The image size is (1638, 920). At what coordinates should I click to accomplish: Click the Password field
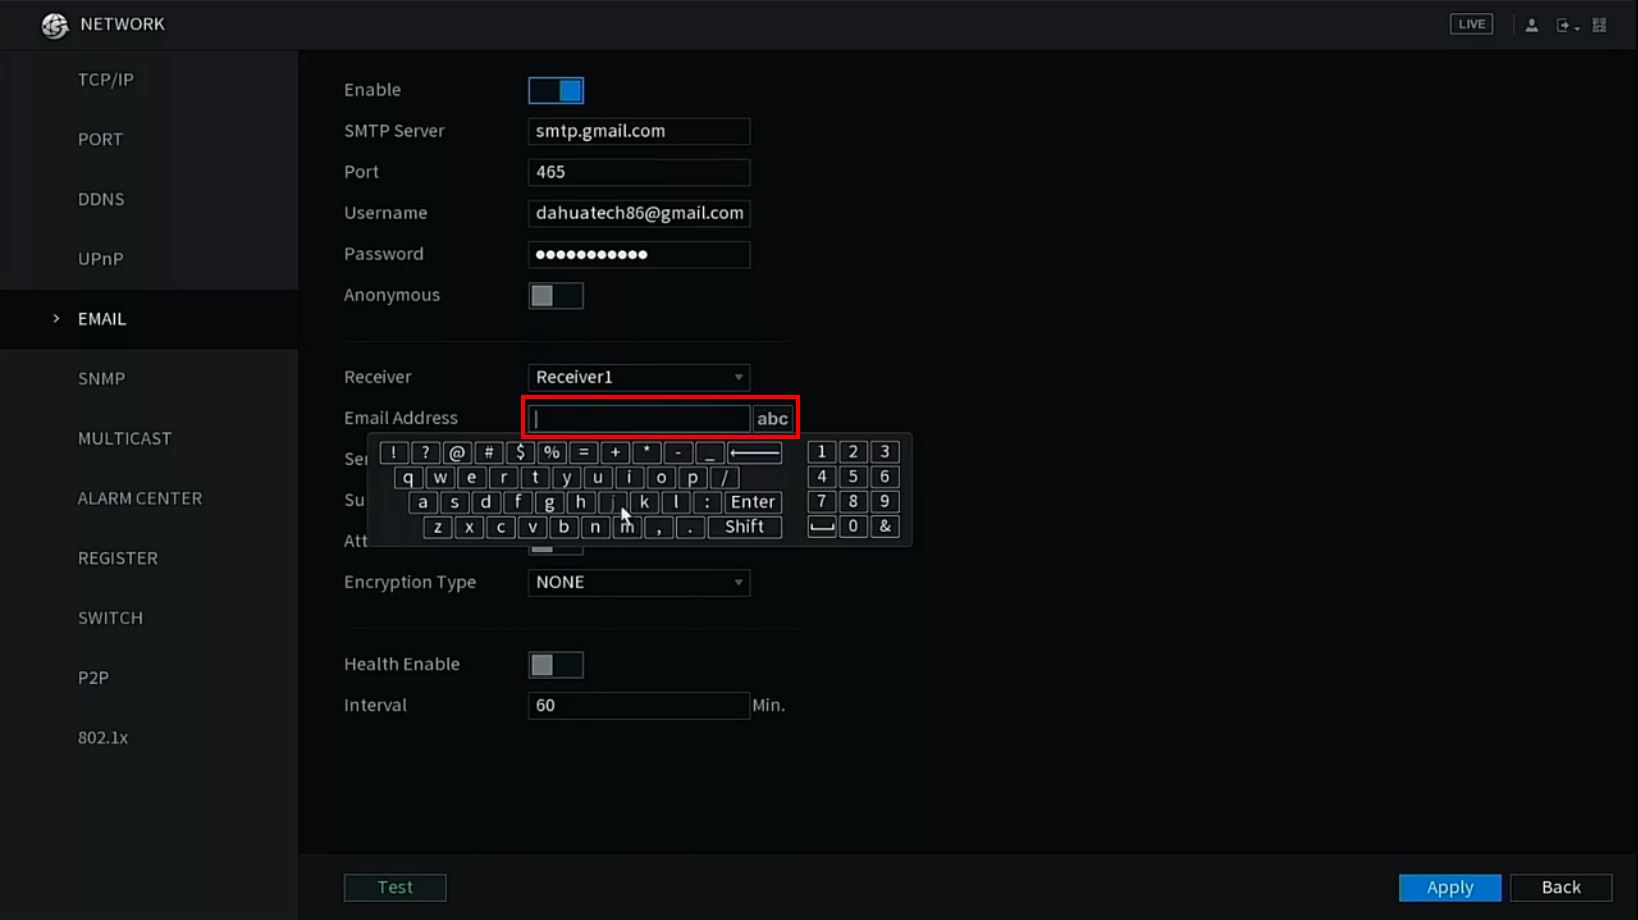coord(639,254)
